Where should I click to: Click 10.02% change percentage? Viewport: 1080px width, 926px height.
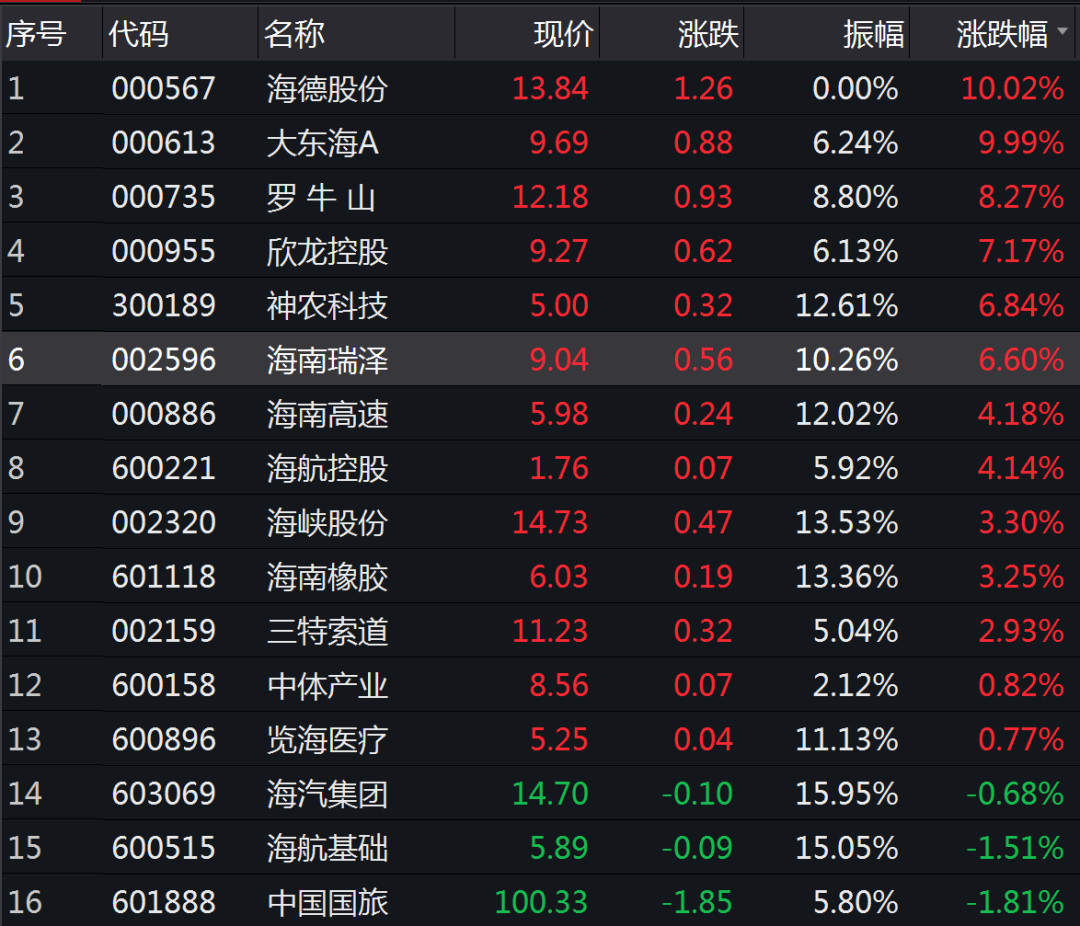coord(1012,89)
